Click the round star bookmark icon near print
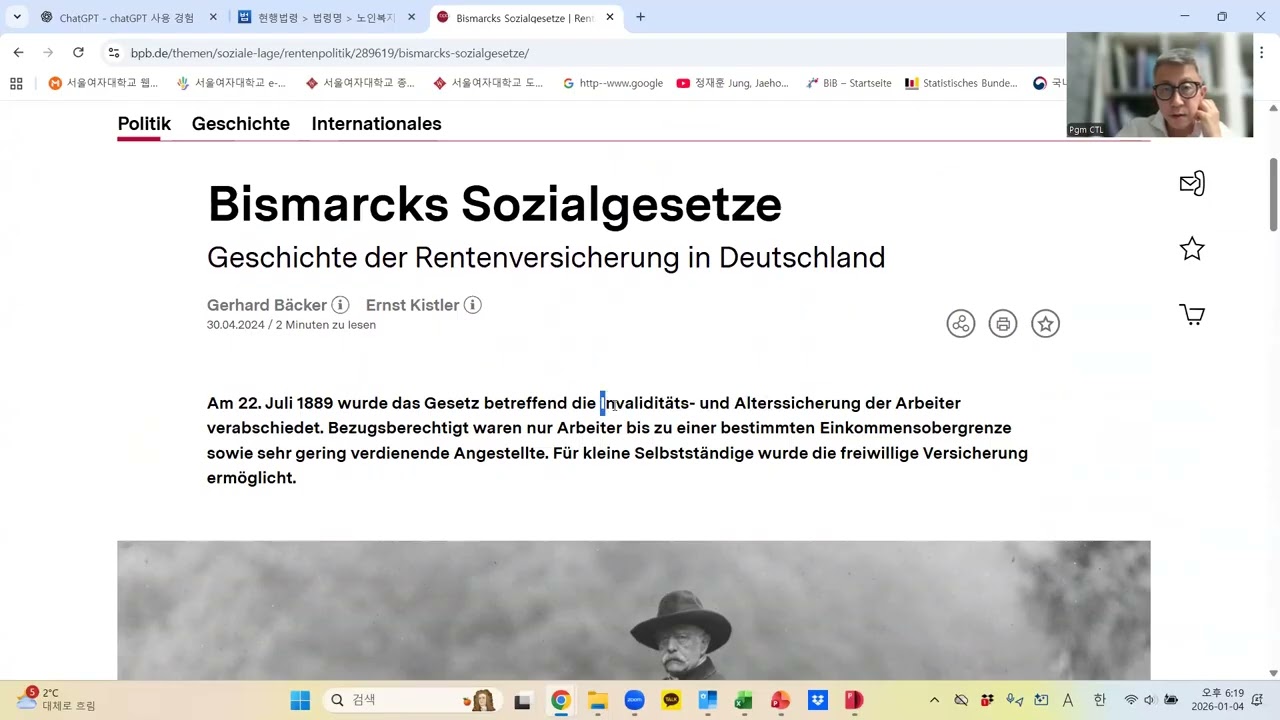The width and height of the screenshot is (1280, 720). point(1045,323)
